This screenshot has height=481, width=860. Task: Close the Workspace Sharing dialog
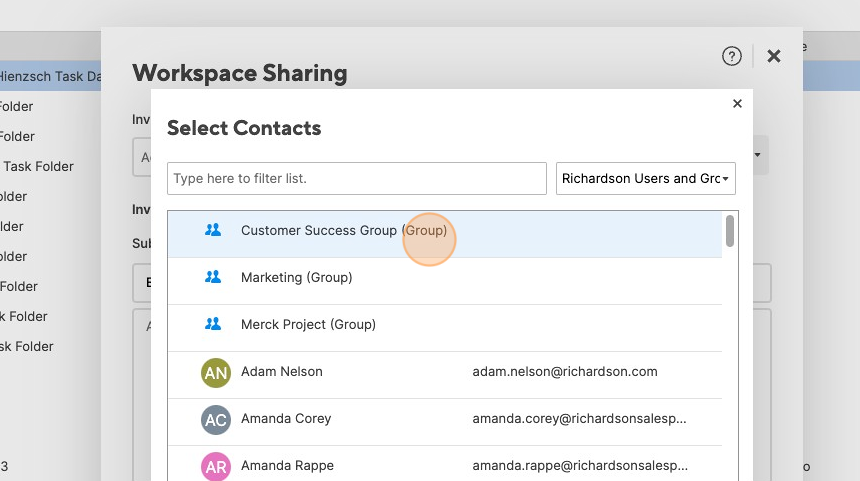tap(773, 57)
